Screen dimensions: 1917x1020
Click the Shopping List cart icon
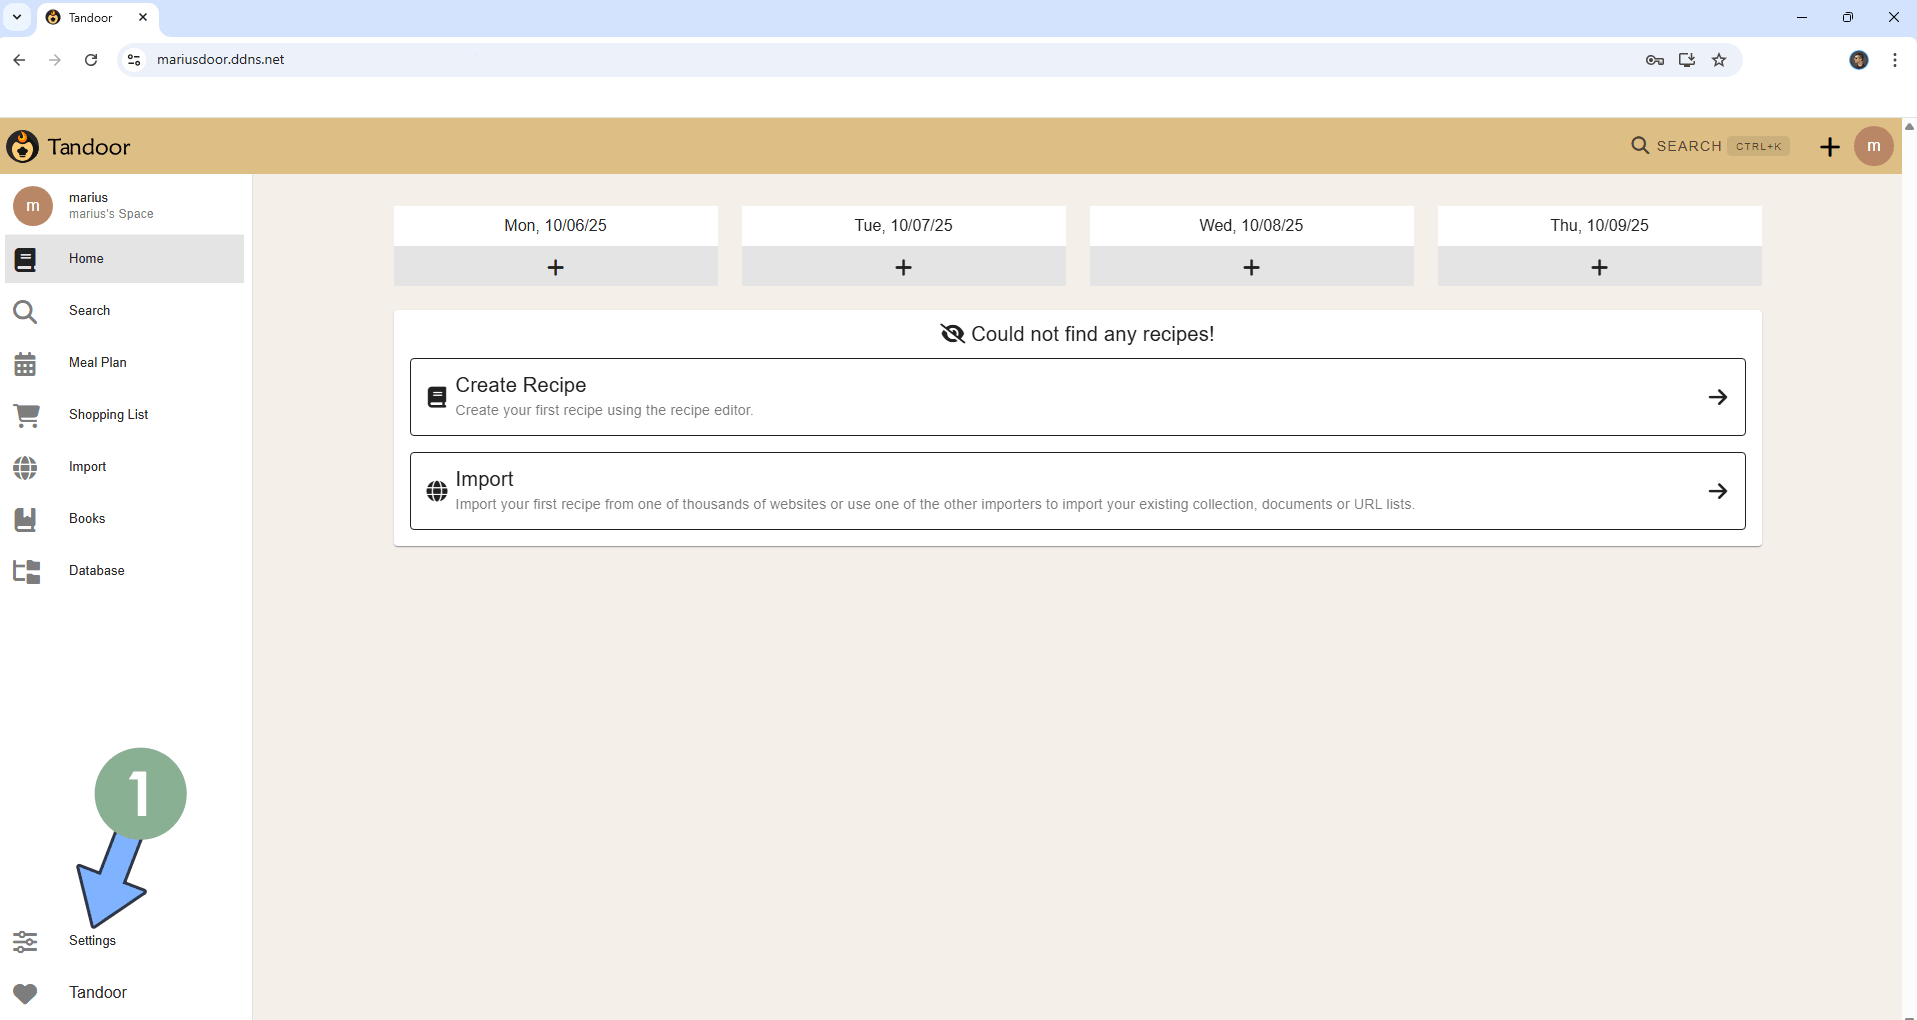click(x=26, y=415)
